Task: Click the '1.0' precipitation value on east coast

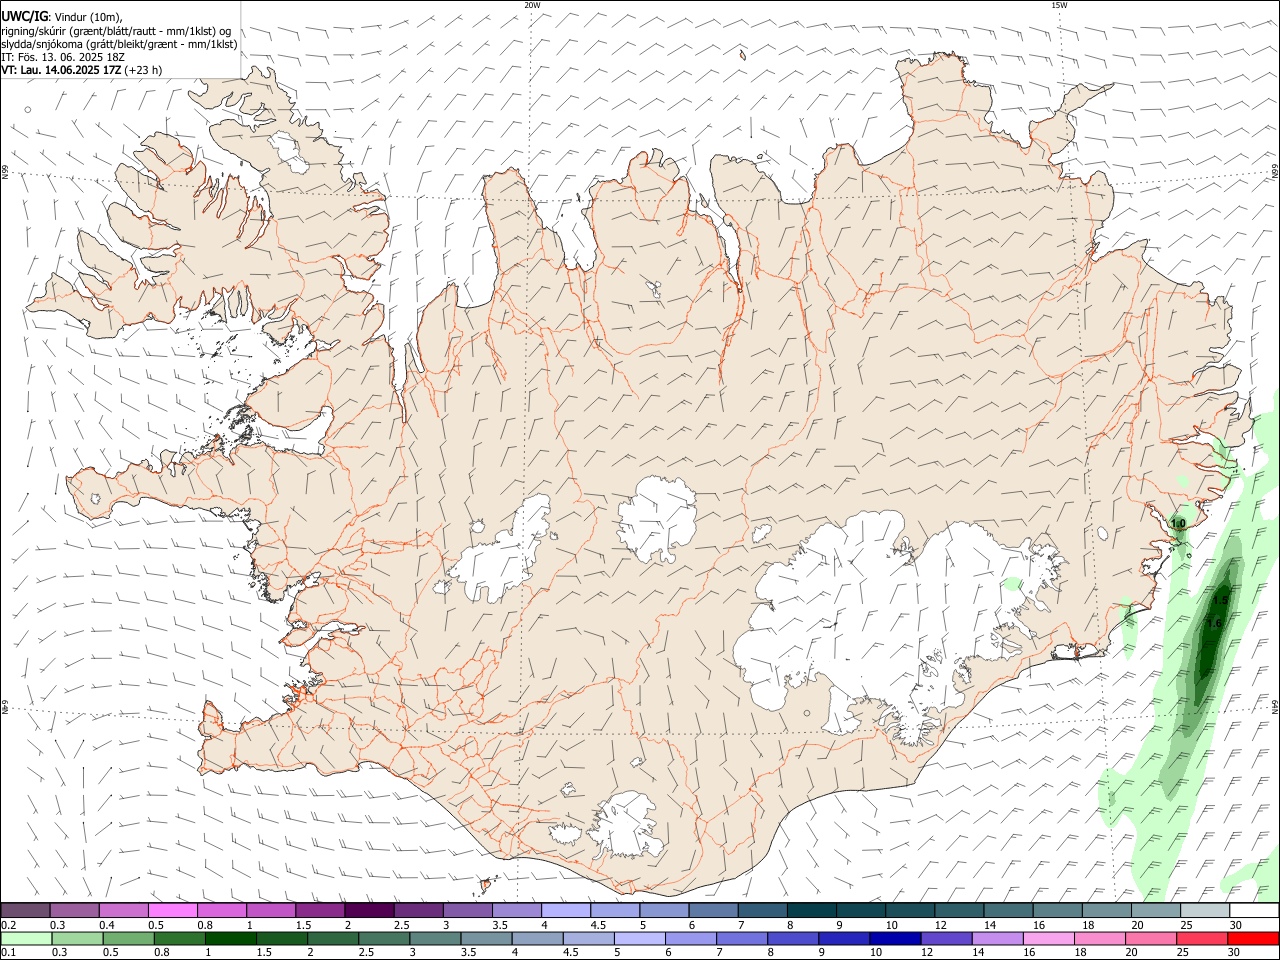Action: click(1178, 523)
